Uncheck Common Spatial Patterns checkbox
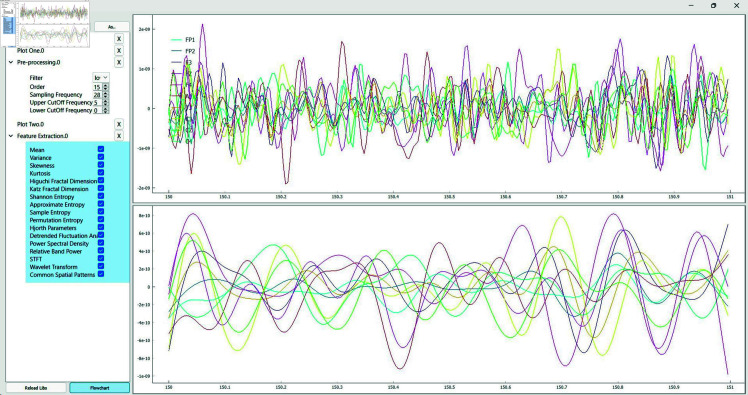This screenshot has width=748, height=395. [x=101, y=274]
